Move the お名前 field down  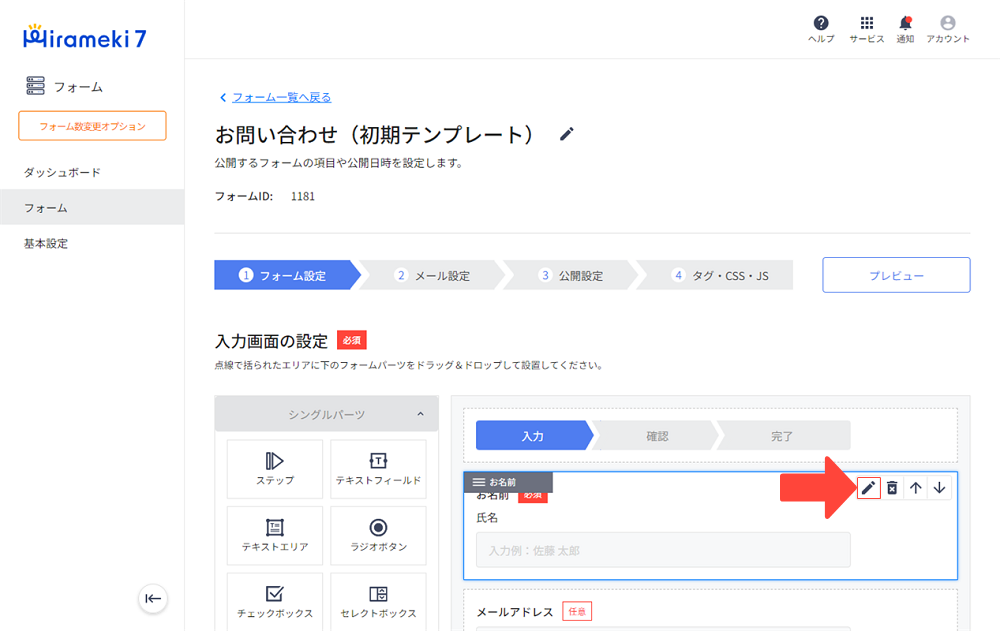coord(939,488)
